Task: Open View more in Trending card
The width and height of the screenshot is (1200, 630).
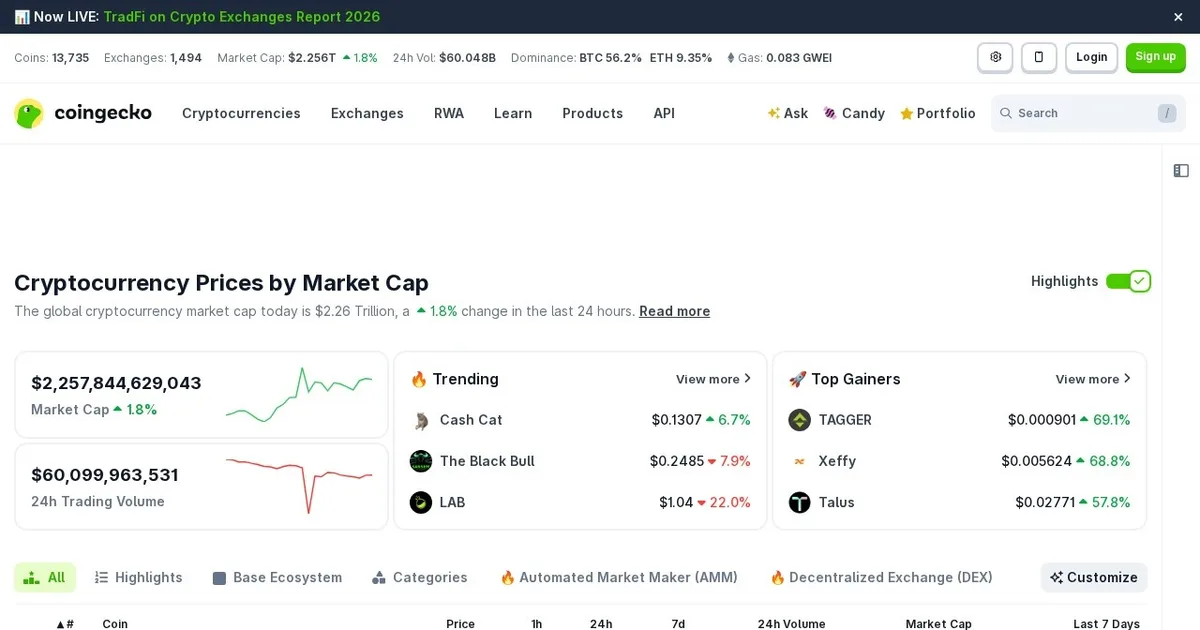Action: pyautogui.click(x=714, y=379)
